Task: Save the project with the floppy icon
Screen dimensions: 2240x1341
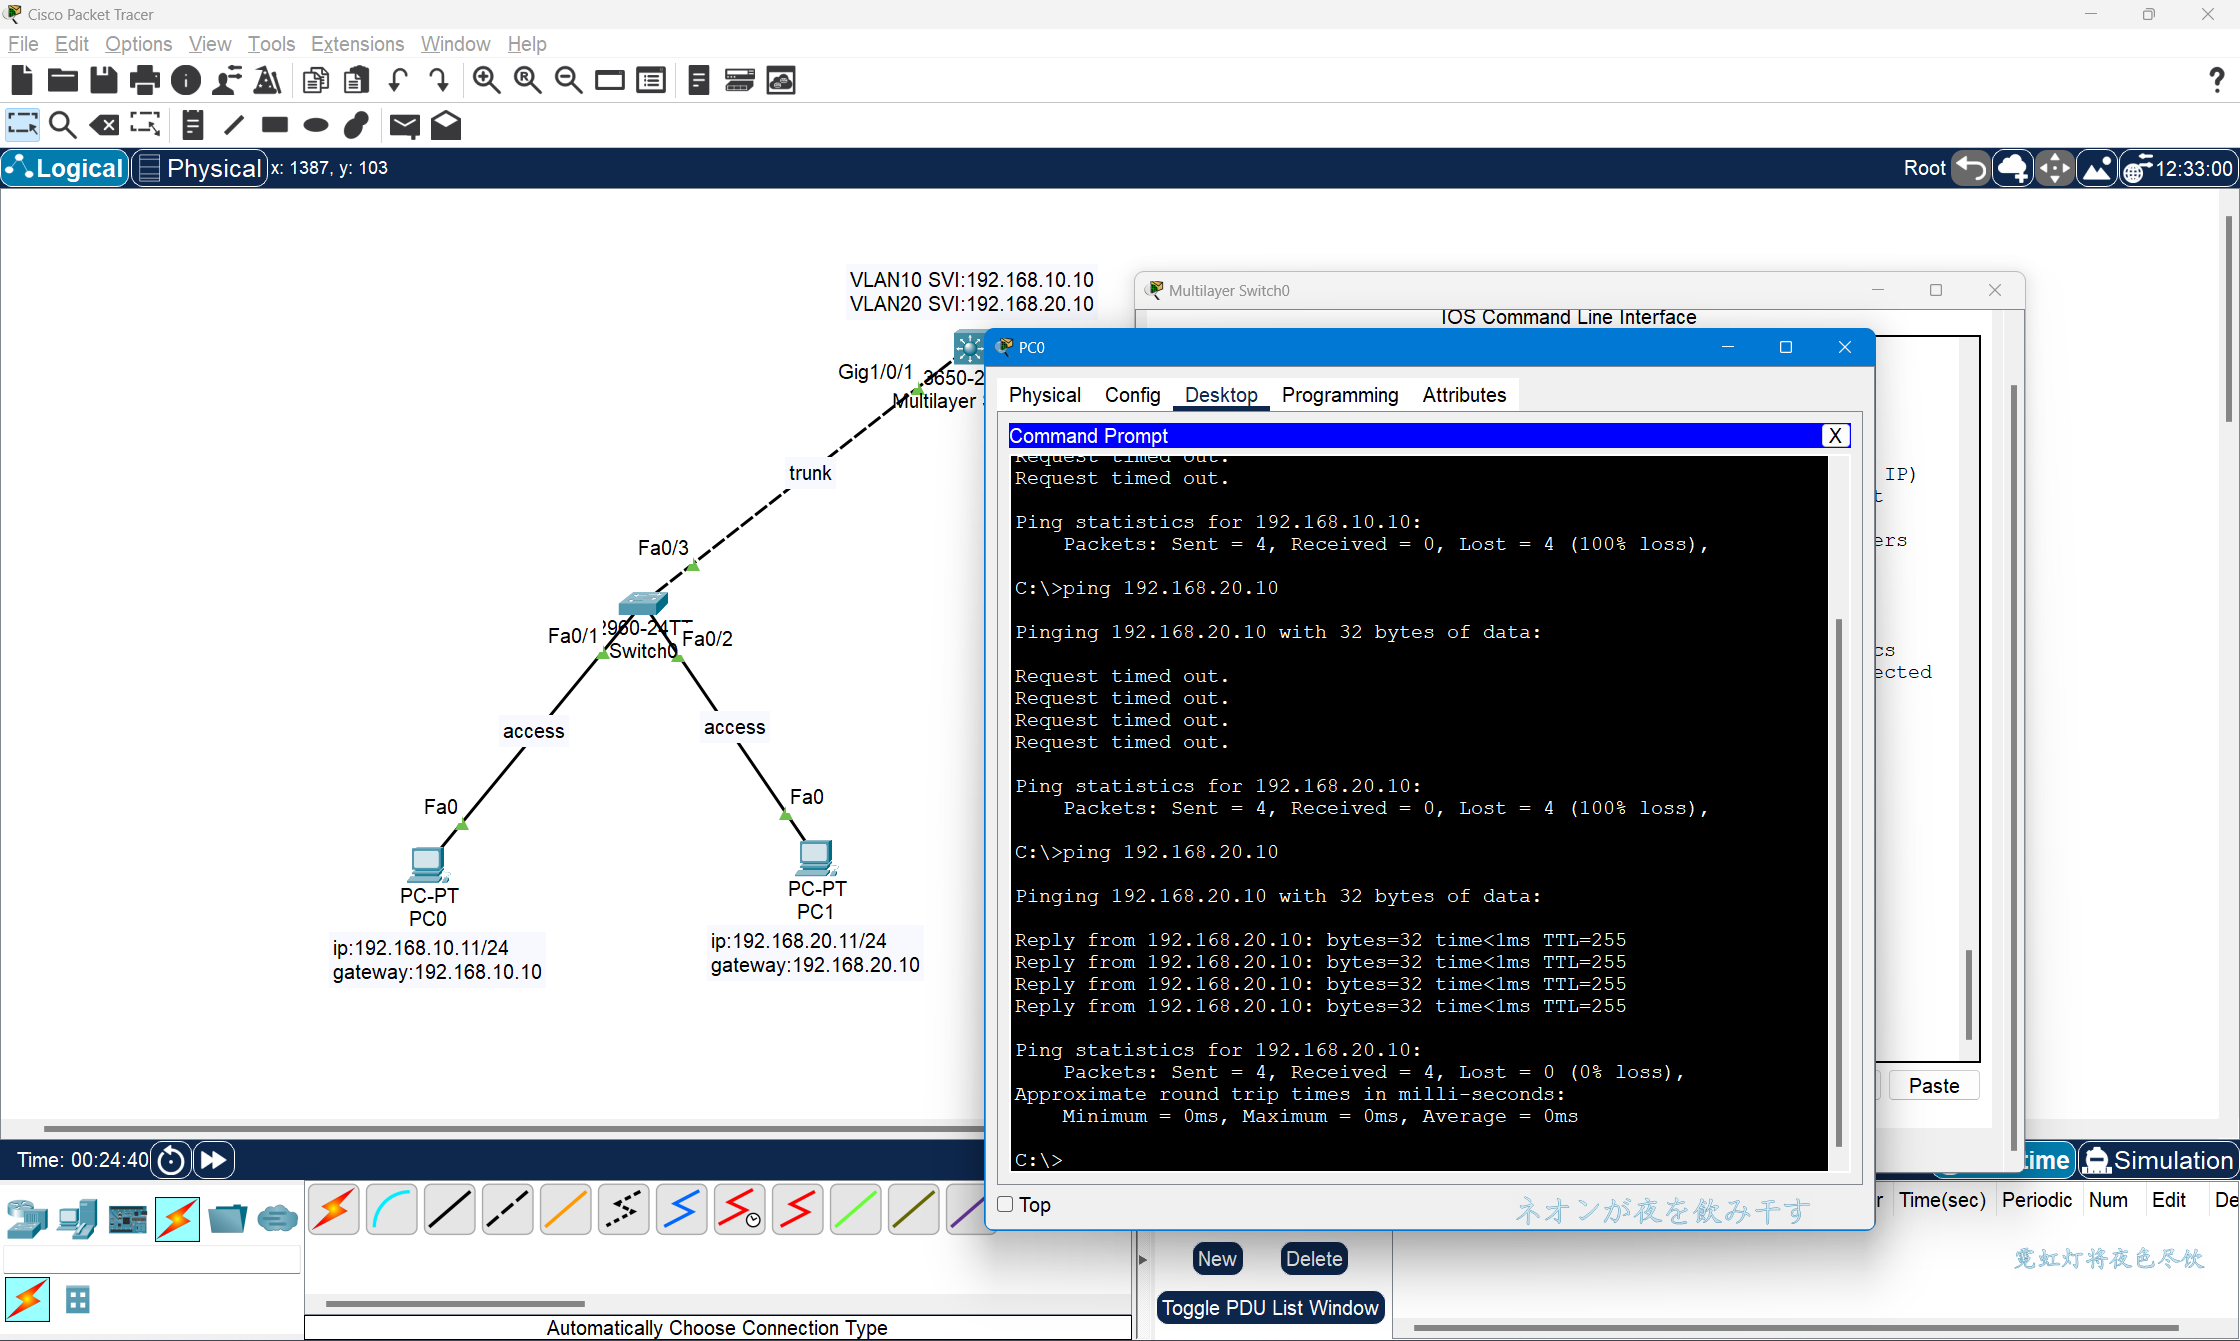Action: 104,80
